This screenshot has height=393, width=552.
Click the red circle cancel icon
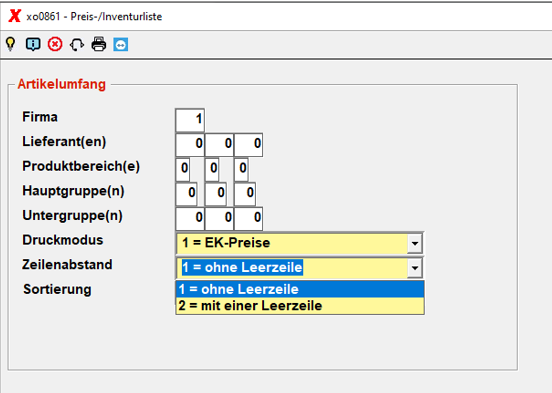[55, 44]
